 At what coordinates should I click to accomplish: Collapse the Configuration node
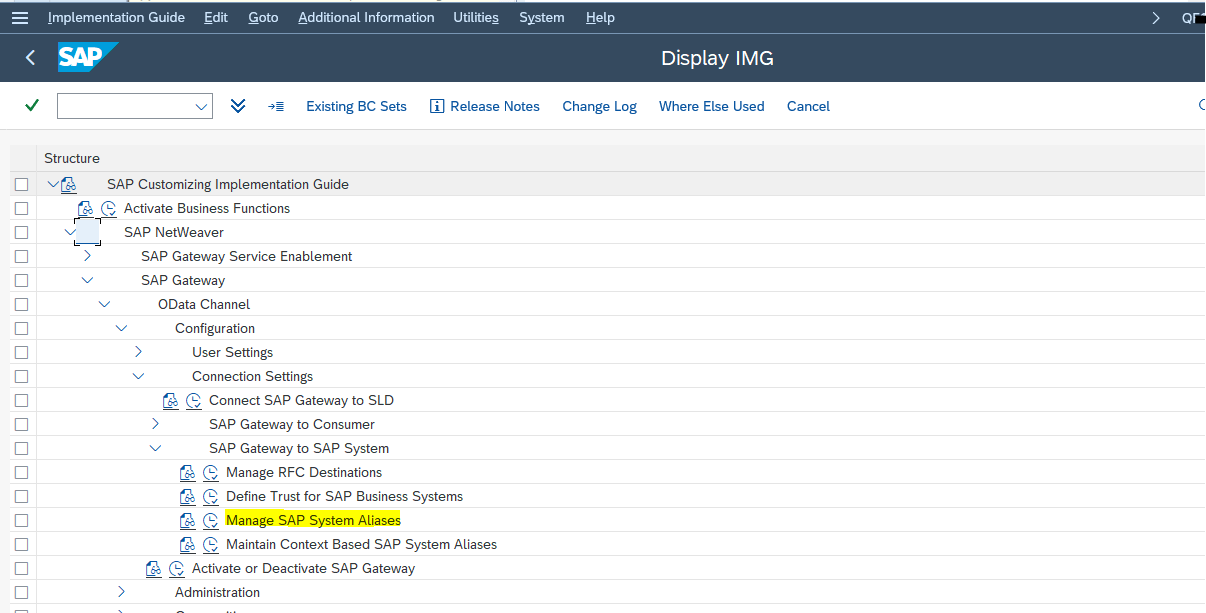pyautogui.click(x=121, y=328)
